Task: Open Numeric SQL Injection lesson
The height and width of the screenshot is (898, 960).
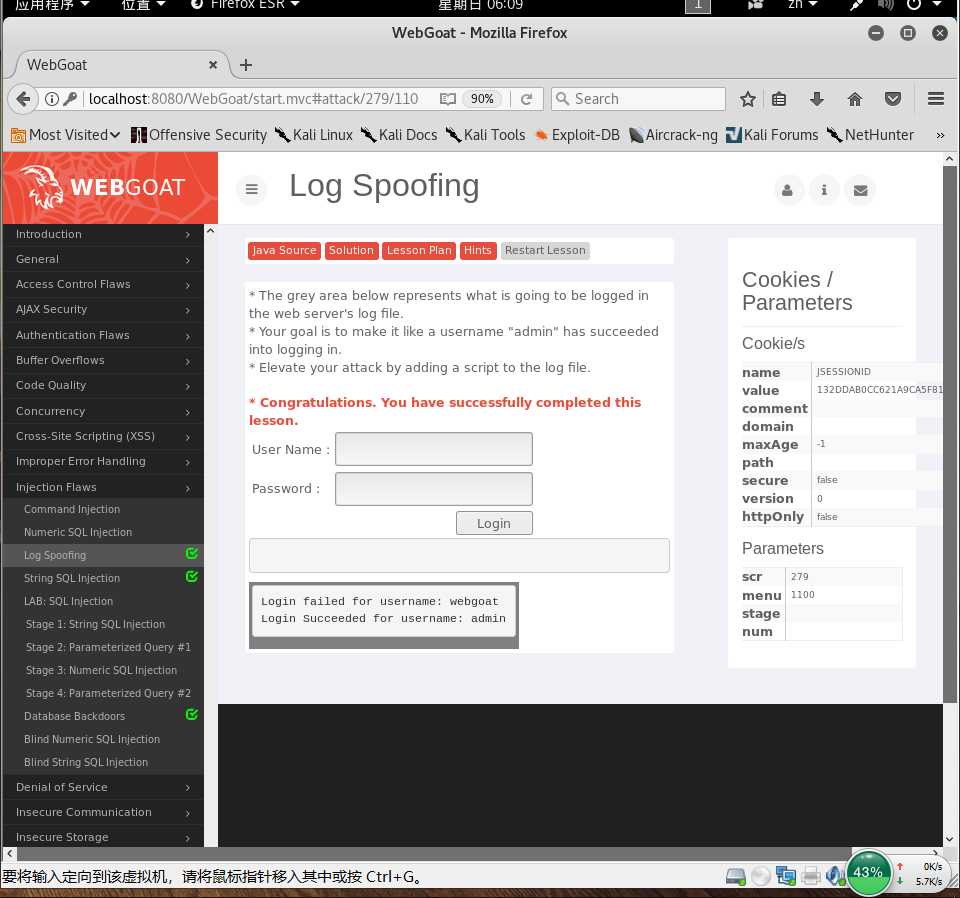Action: pyautogui.click(x=103, y=532)
